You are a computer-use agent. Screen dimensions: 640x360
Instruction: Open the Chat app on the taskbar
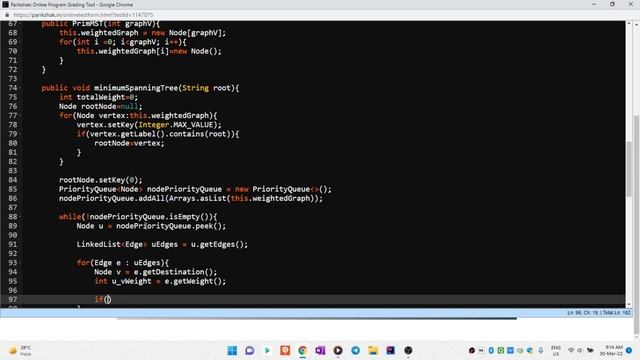[x=250, y=350]
